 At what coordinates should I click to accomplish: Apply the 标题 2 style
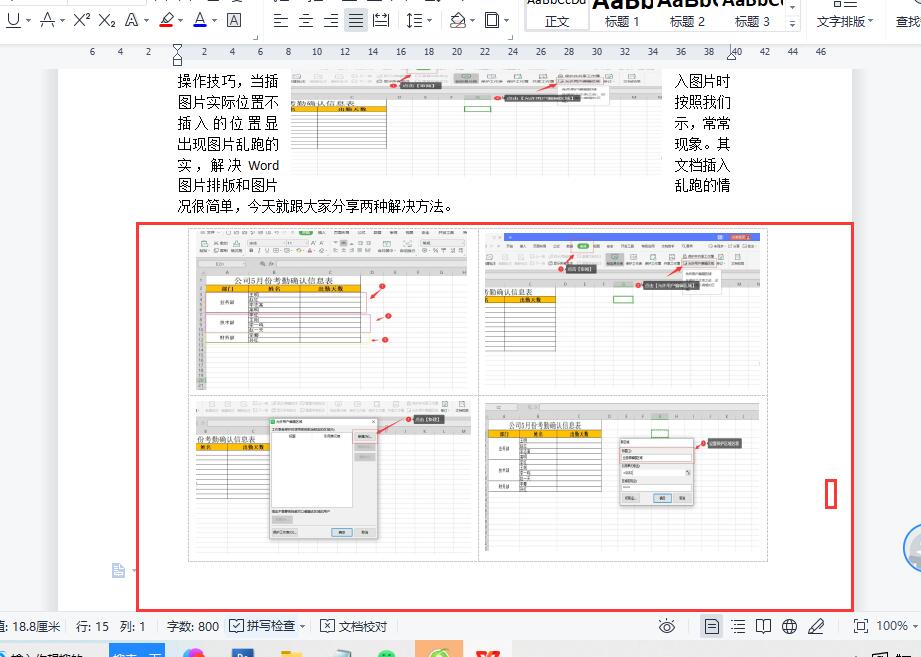click(x=687, y=15)
